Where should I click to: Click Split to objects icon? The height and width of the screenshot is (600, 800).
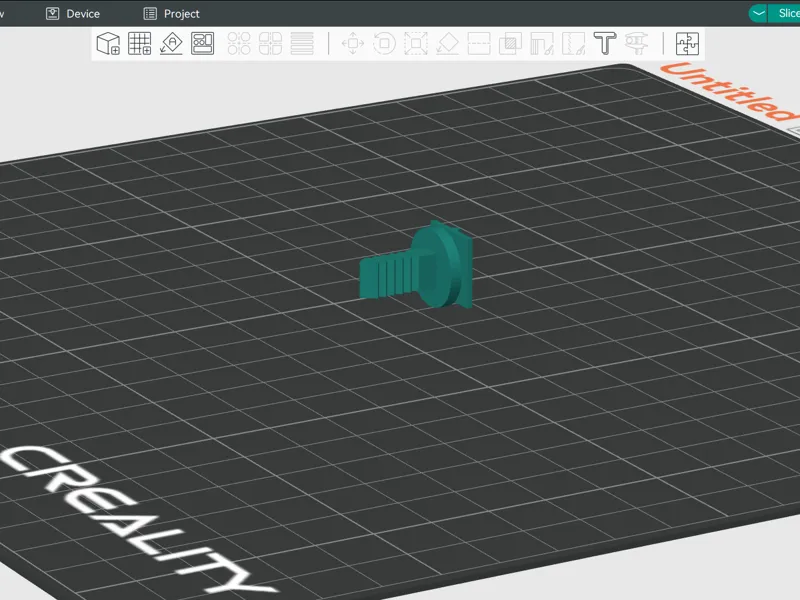(x=239, y=43)
